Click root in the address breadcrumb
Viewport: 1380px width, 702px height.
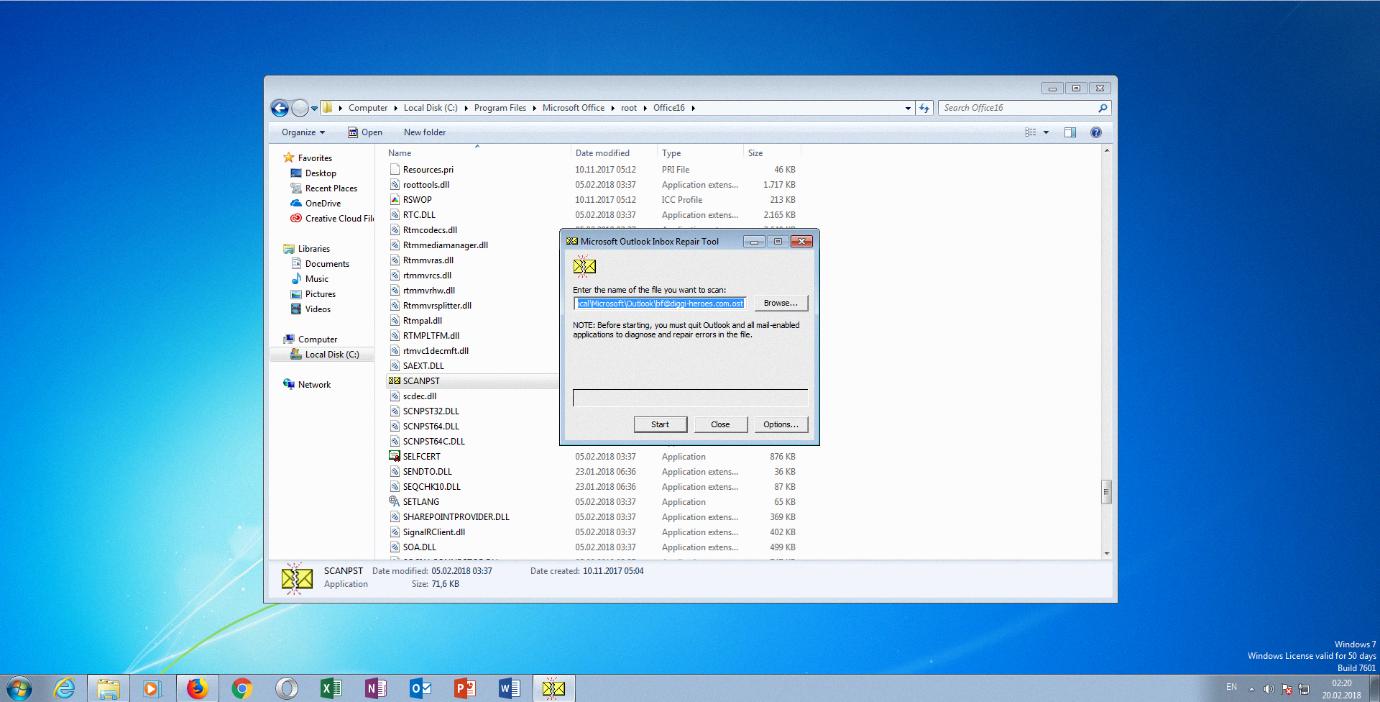[x=629, y=108]
